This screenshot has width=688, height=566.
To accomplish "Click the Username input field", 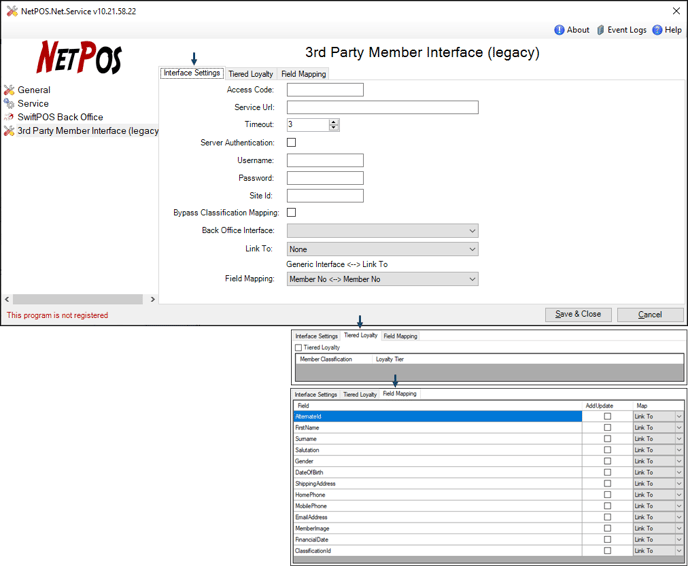I will pyautogui.click(x=325, y=160).
